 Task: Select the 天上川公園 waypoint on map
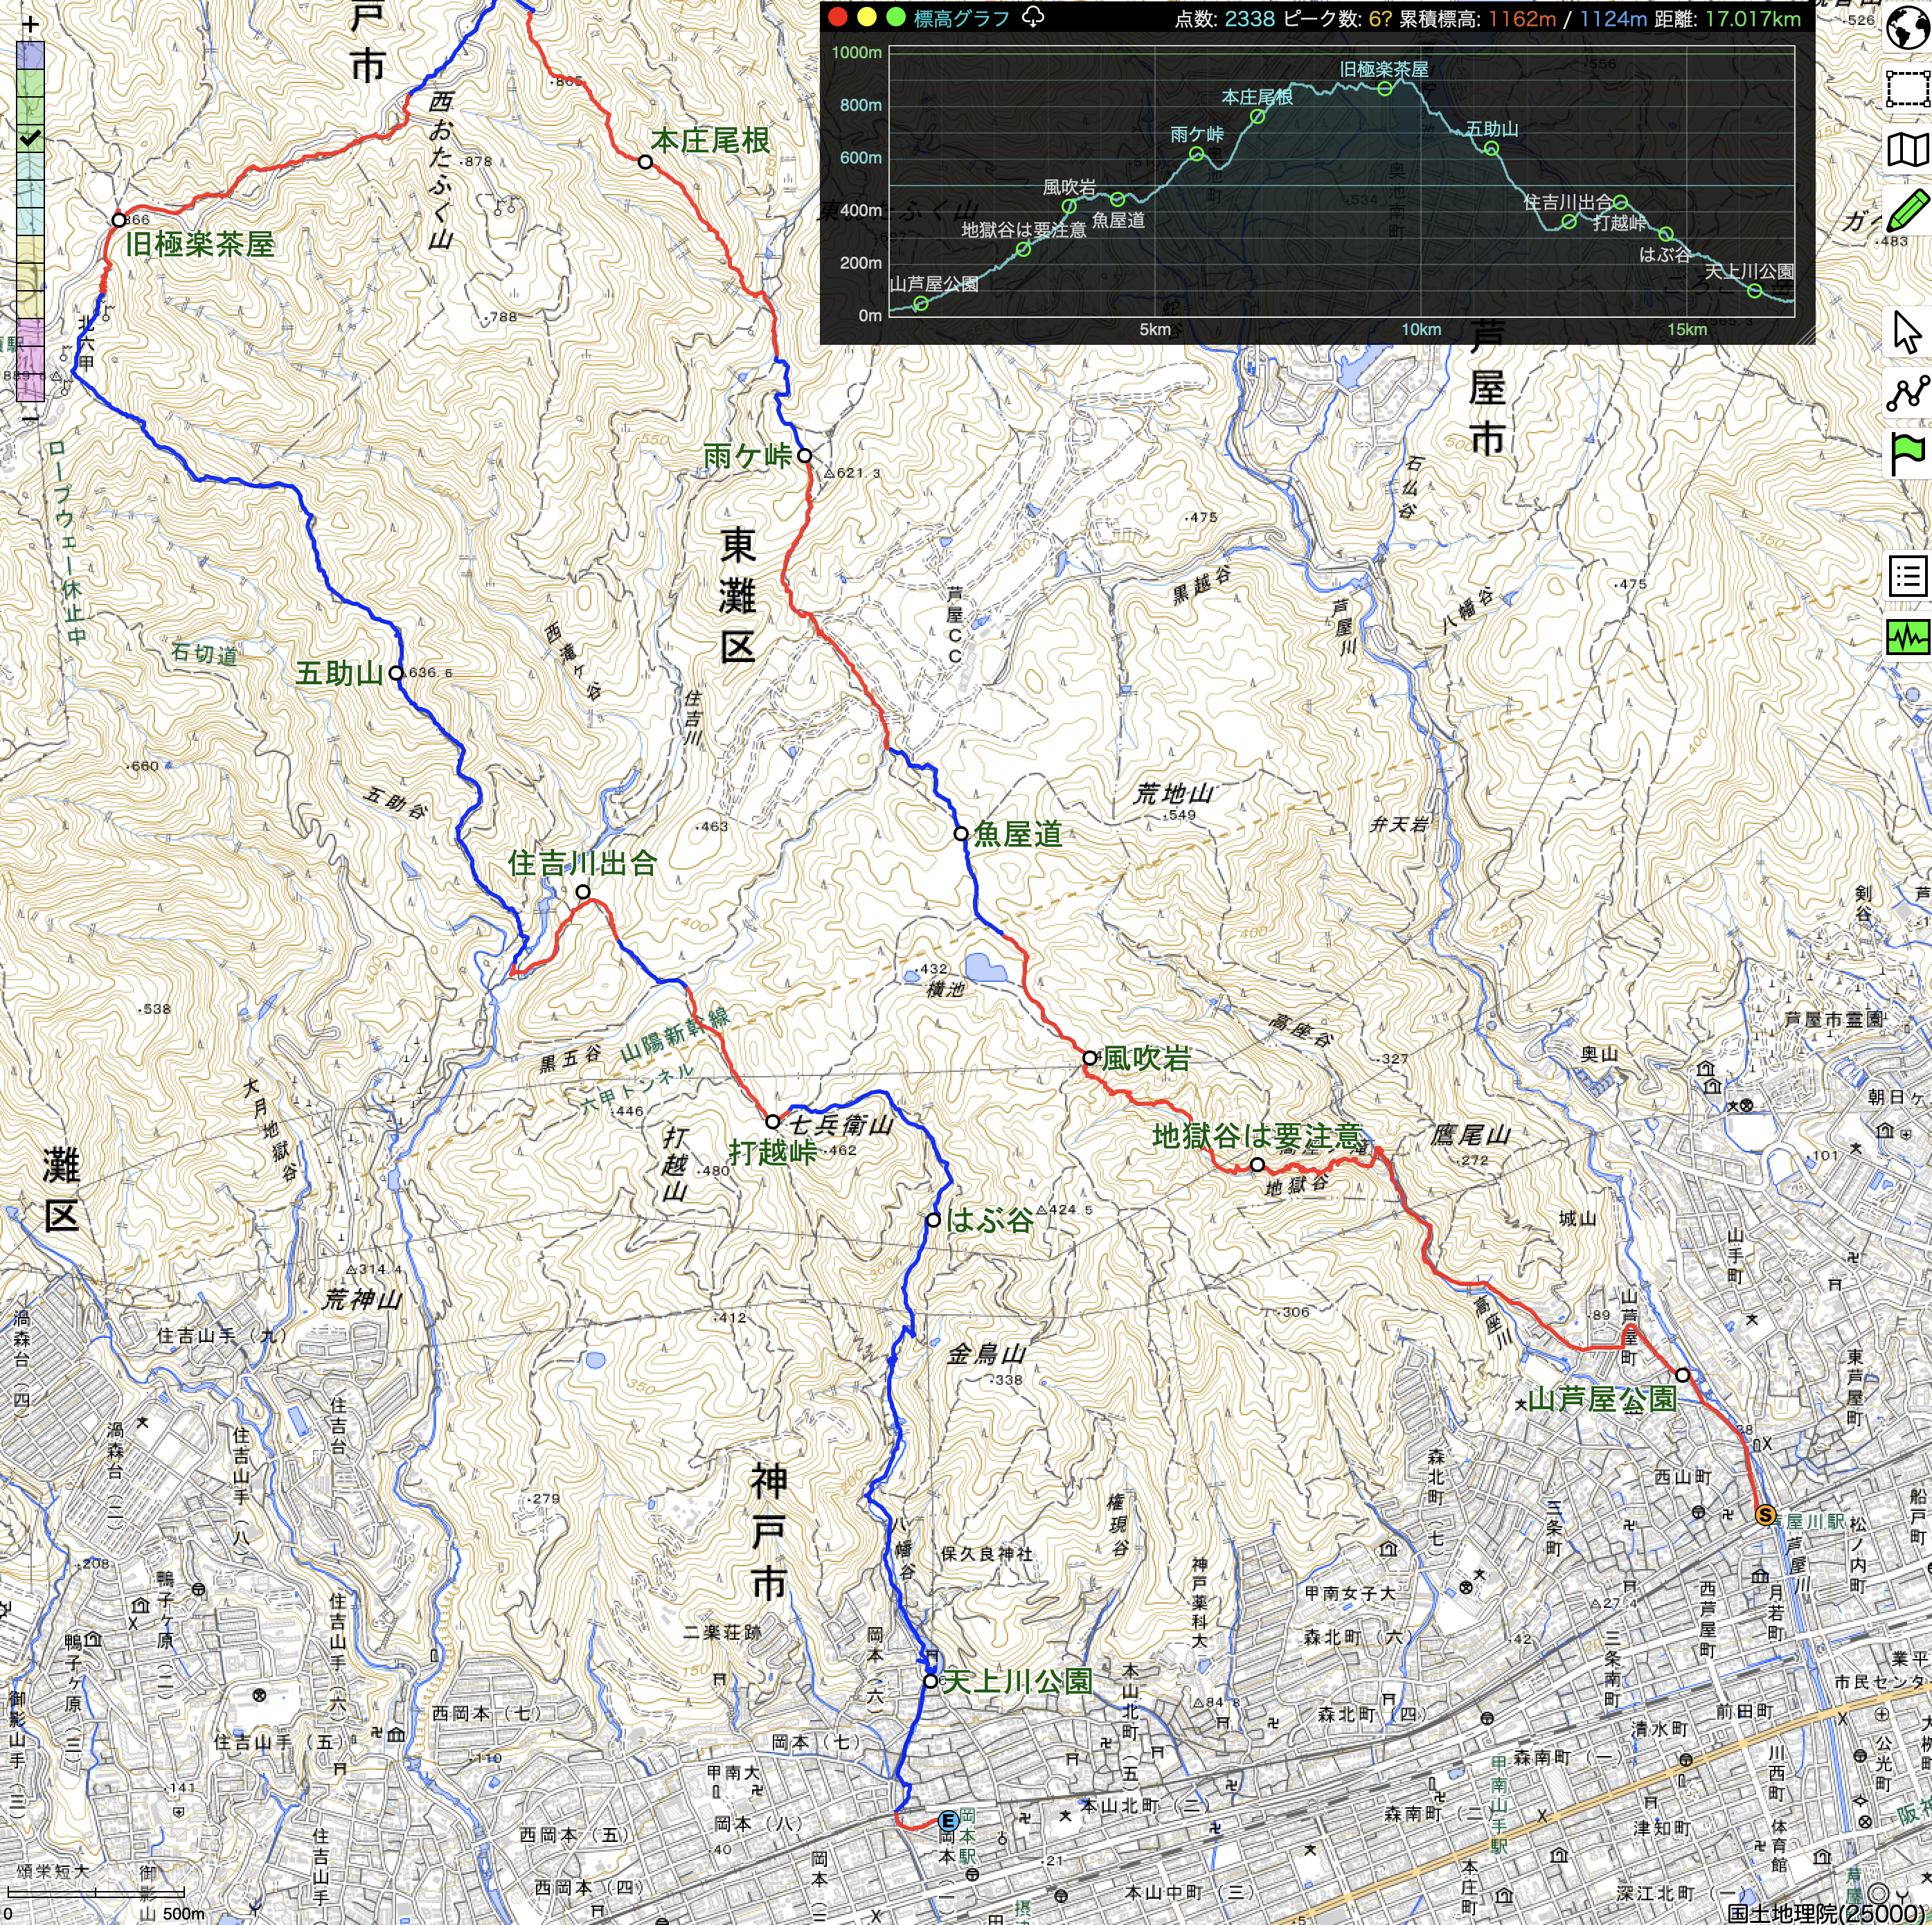pos(930,1682)
